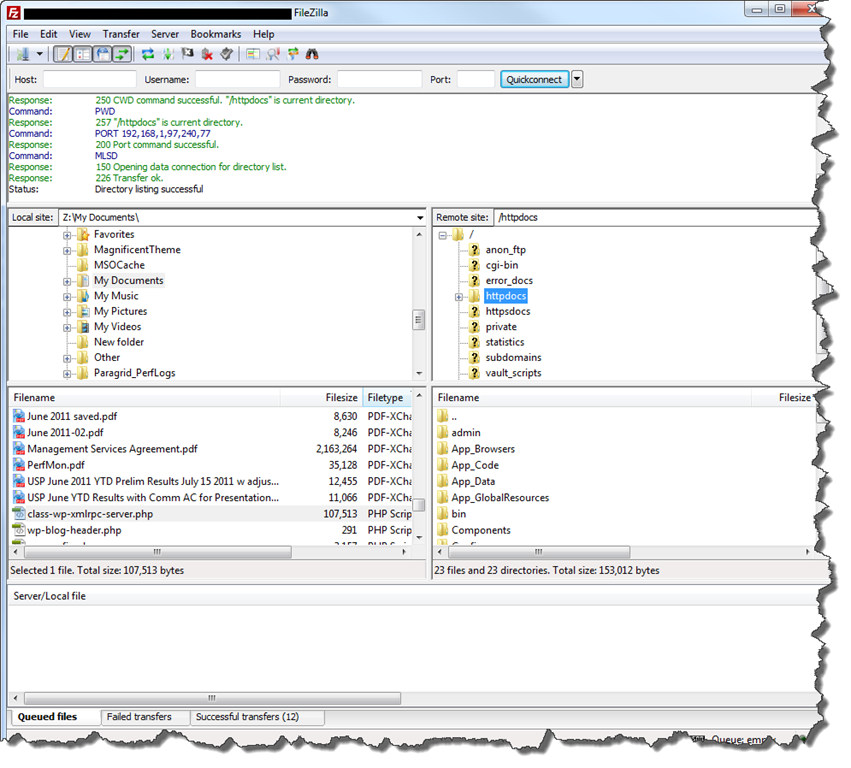Cancel the current operation via toolbar icon

click(x=187, y=54)
